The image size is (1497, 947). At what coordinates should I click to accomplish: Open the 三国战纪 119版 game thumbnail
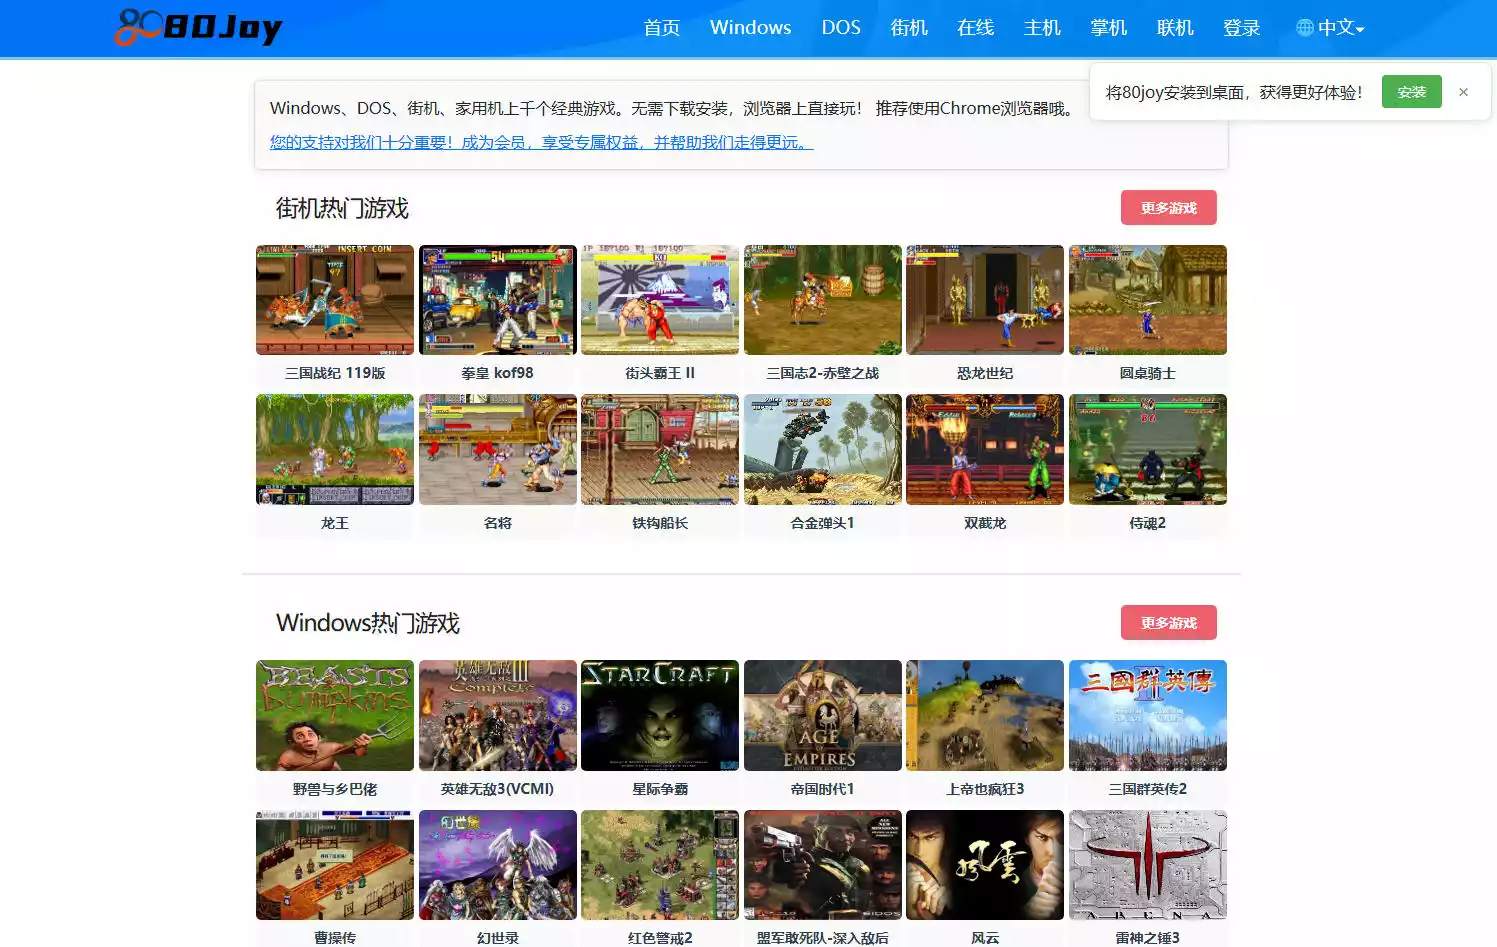pos(335,300)
